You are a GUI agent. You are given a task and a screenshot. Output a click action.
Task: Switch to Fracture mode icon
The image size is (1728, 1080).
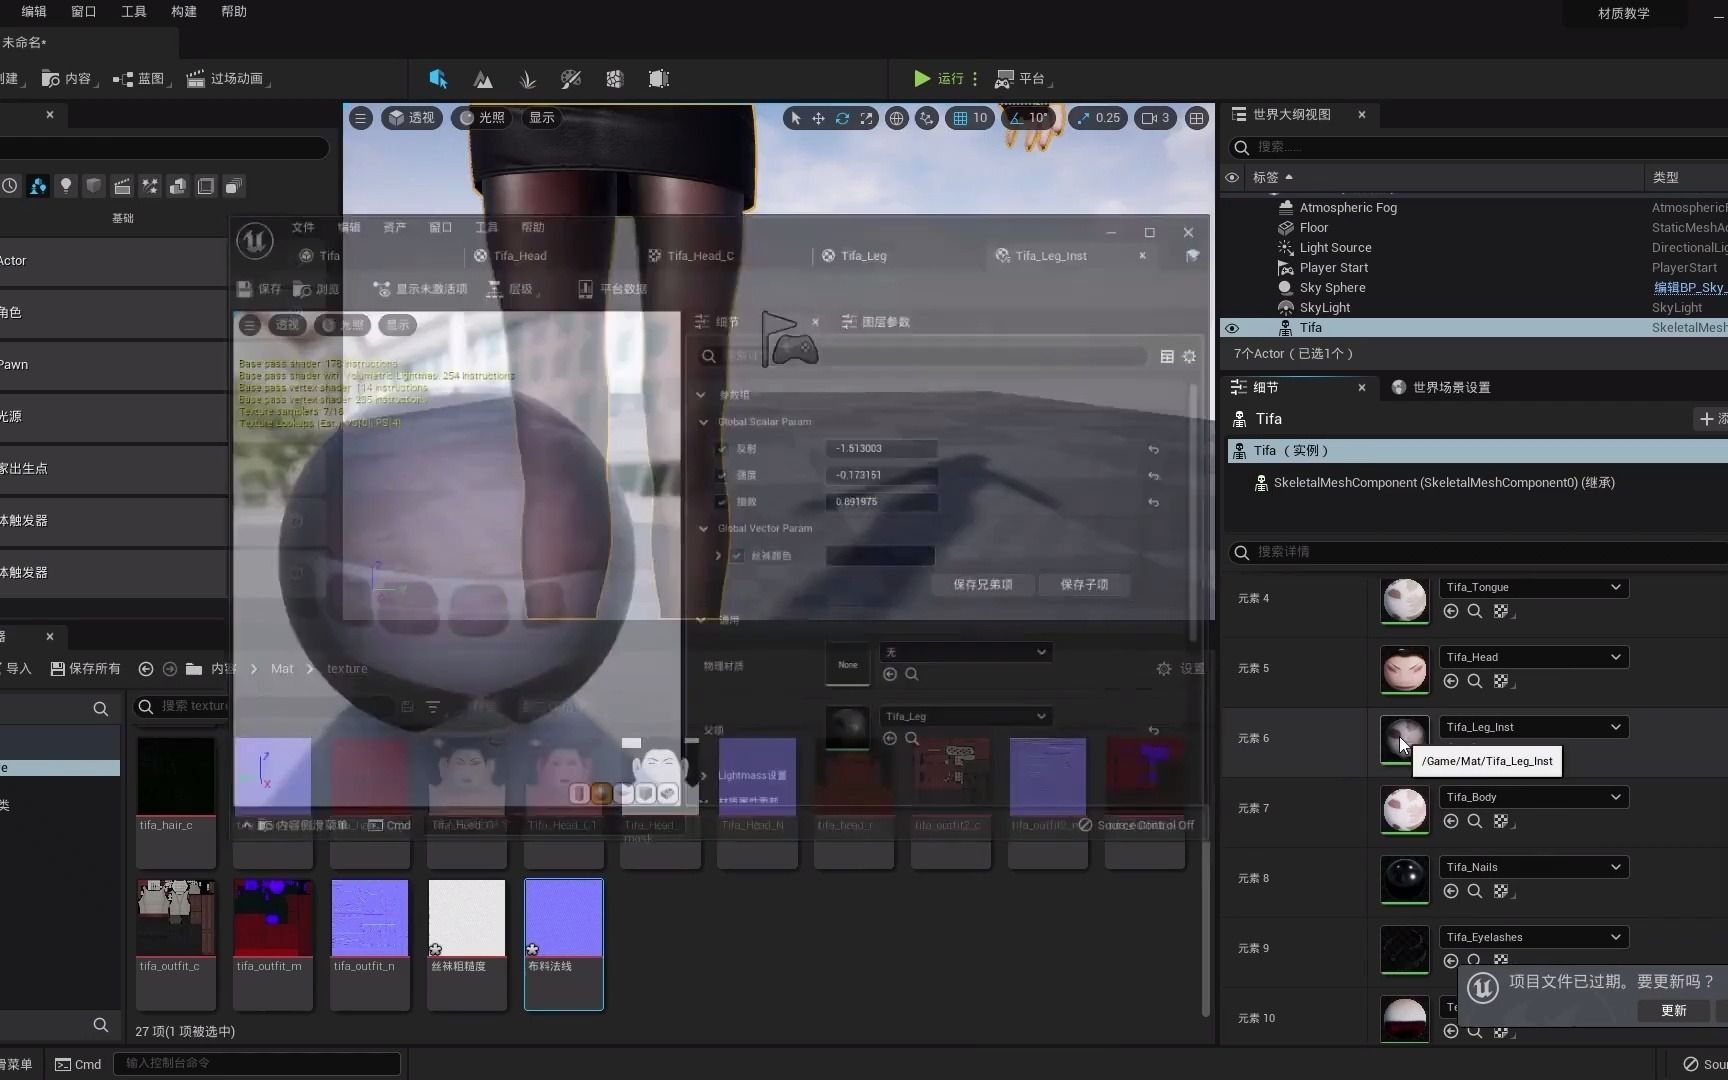click(x=615, y=79)
